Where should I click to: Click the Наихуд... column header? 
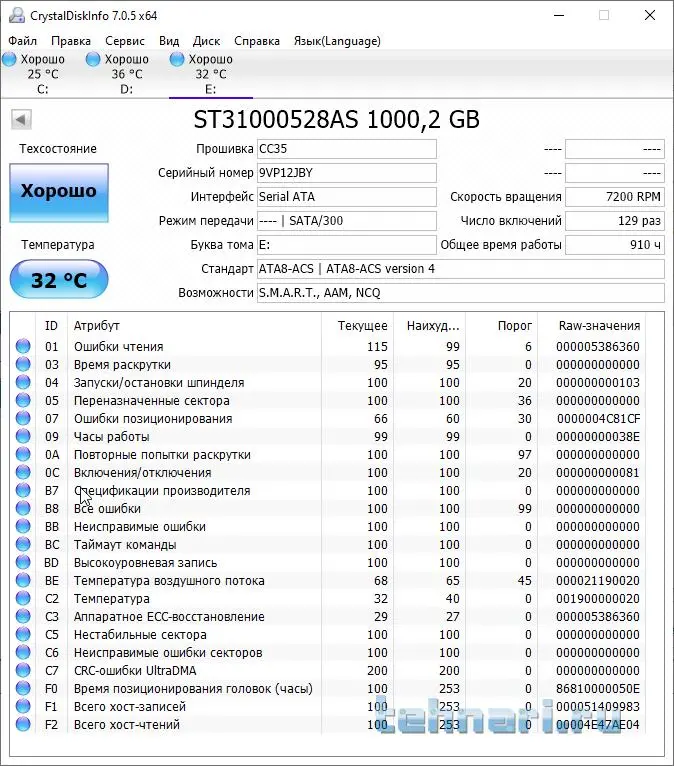coord(429,326)
